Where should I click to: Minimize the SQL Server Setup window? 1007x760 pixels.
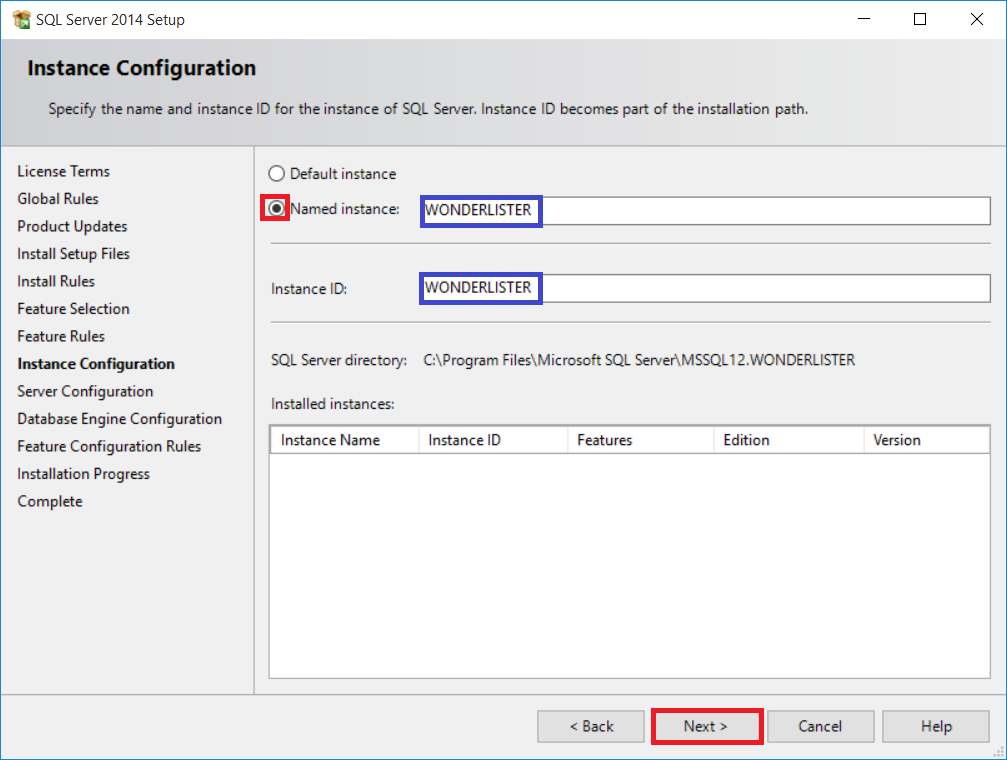(864, 19)
